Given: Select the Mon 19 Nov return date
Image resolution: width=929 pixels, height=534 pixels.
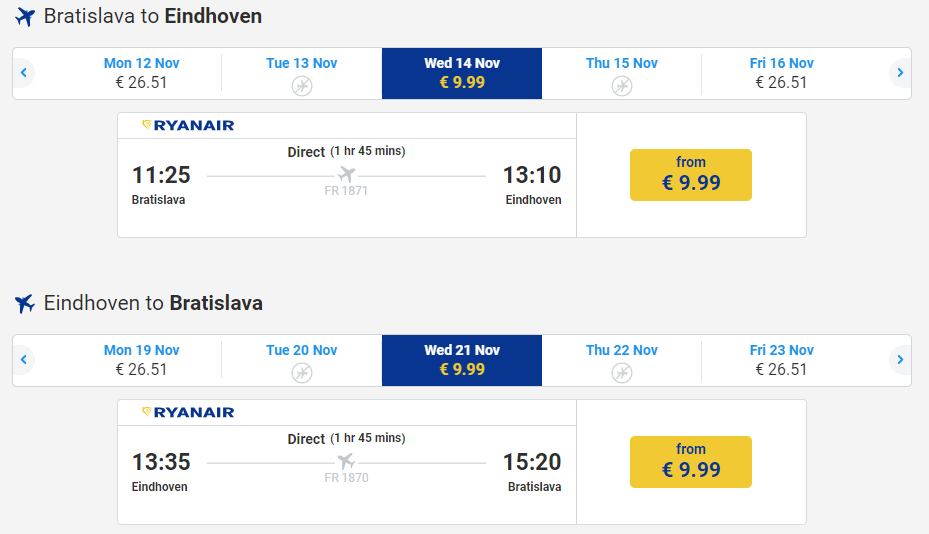Looking at the screenshot, I should tap(142, 360).
